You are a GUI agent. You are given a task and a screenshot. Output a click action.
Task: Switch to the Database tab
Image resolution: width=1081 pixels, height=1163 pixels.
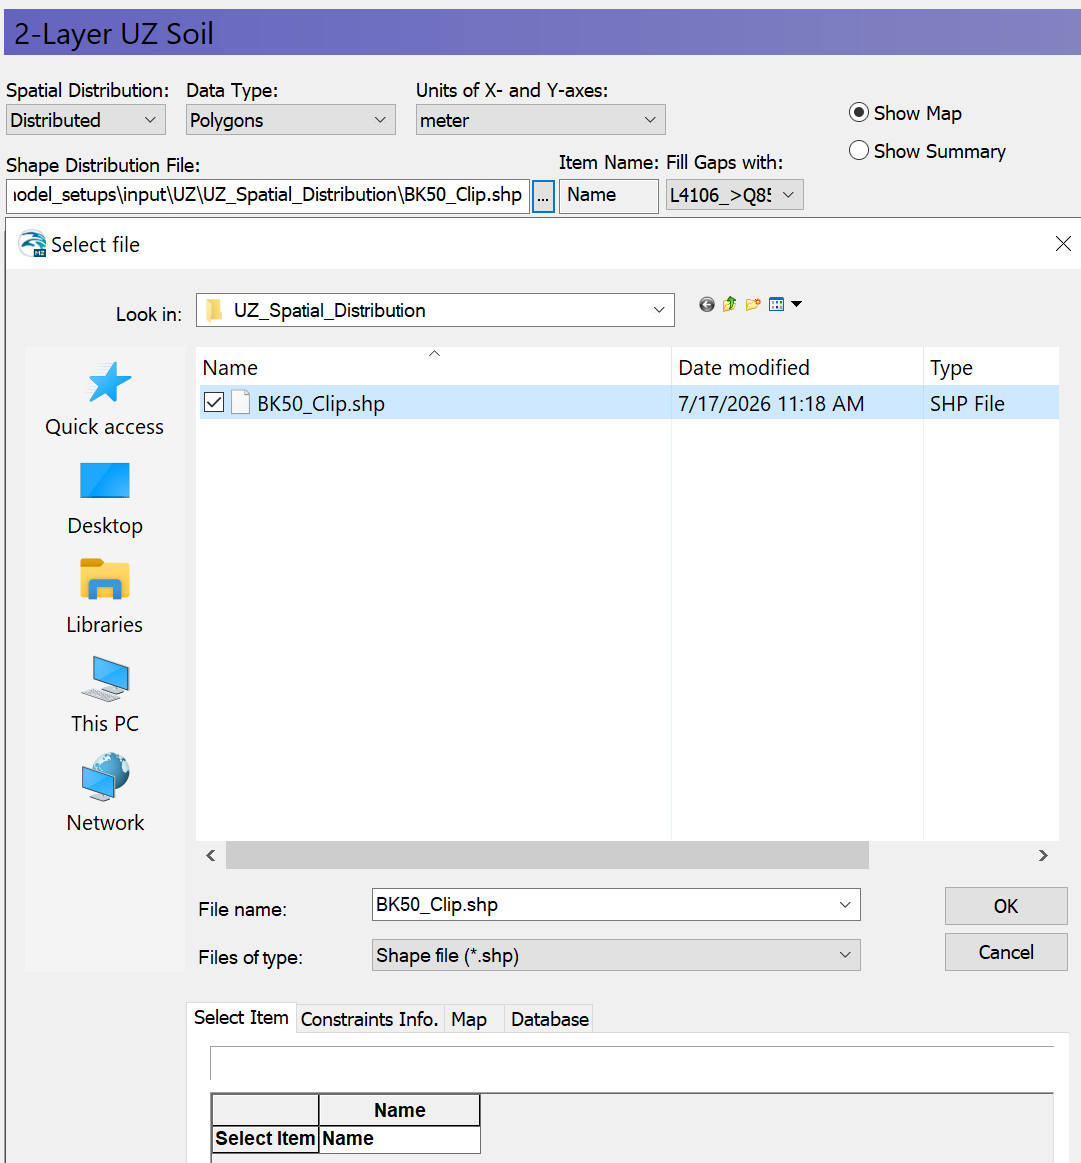[x=550, y=1019]
